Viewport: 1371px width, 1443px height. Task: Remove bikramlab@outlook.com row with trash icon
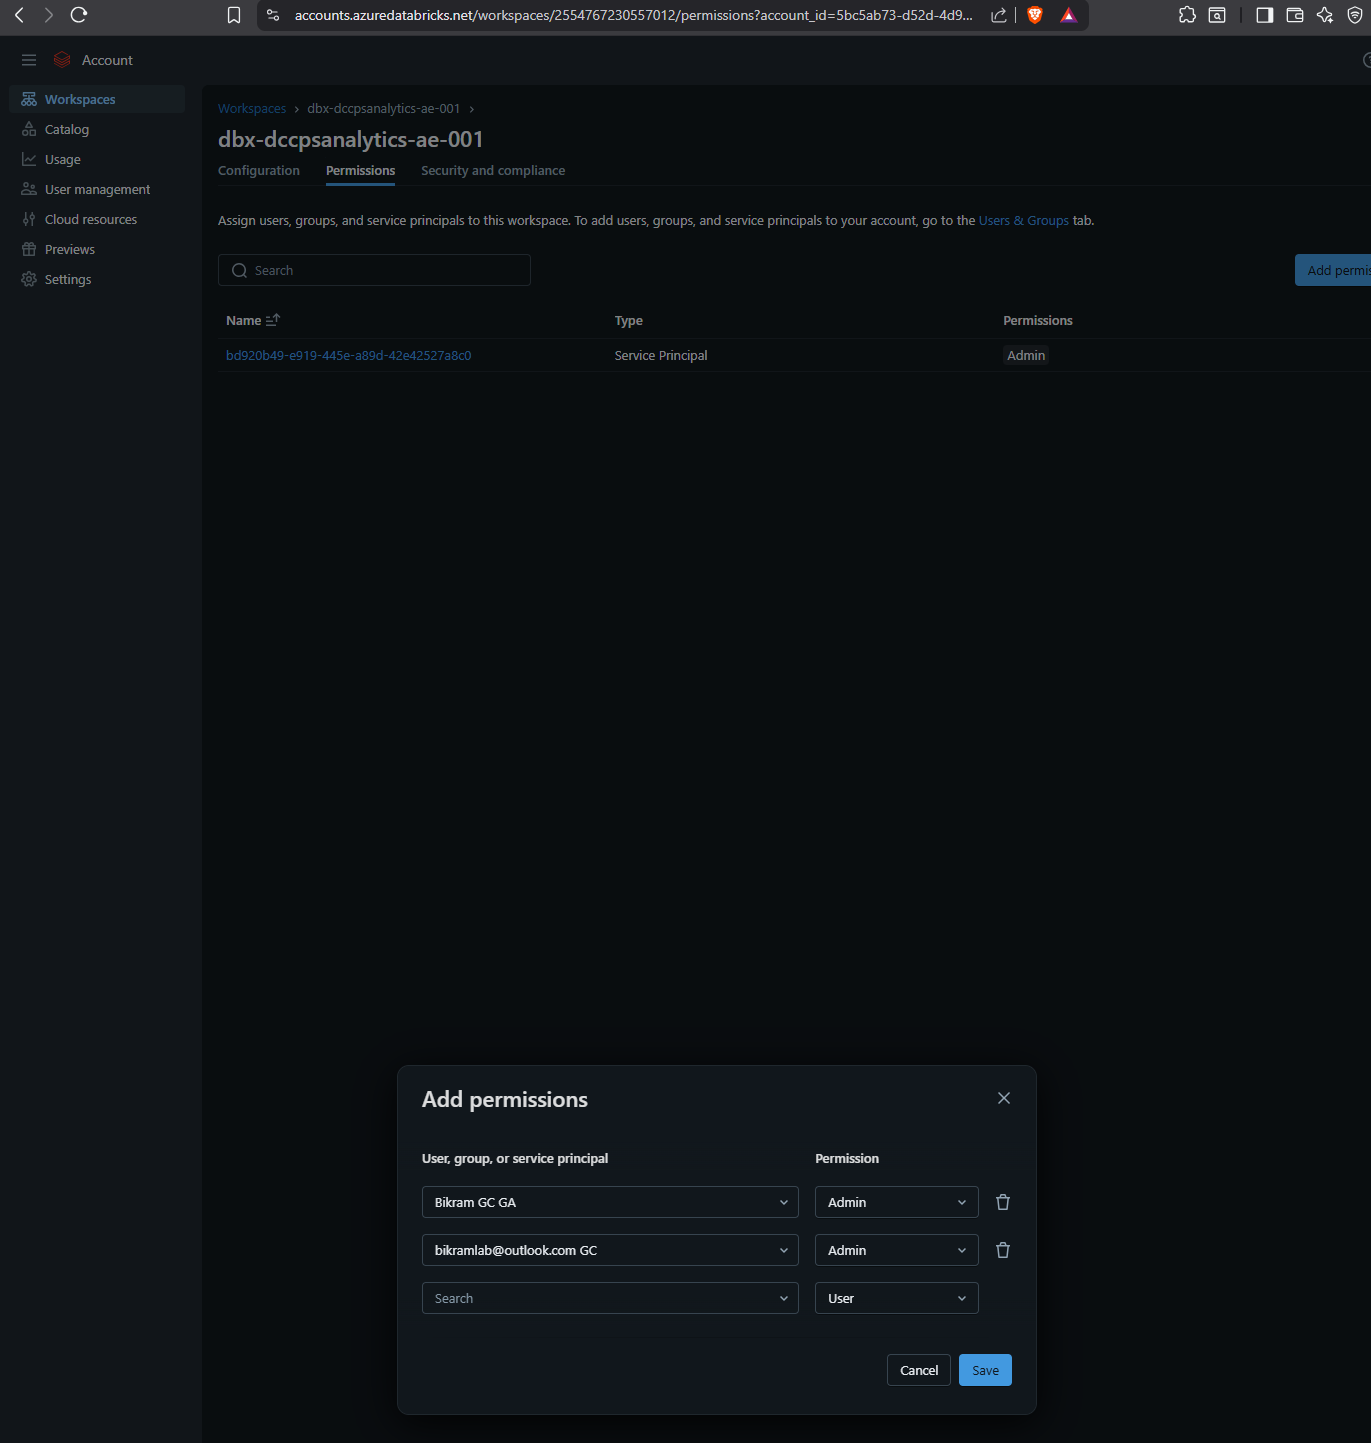(x=1002, y=1250)
